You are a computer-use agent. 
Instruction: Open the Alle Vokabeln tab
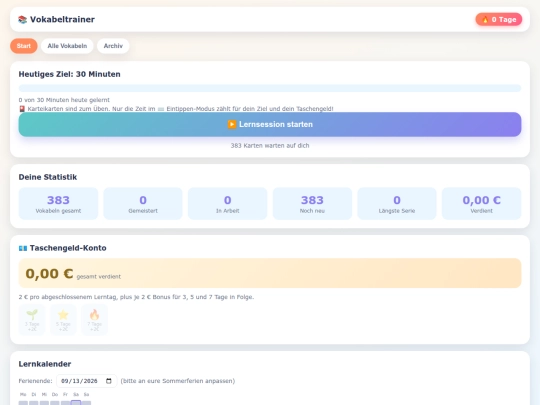67,46
